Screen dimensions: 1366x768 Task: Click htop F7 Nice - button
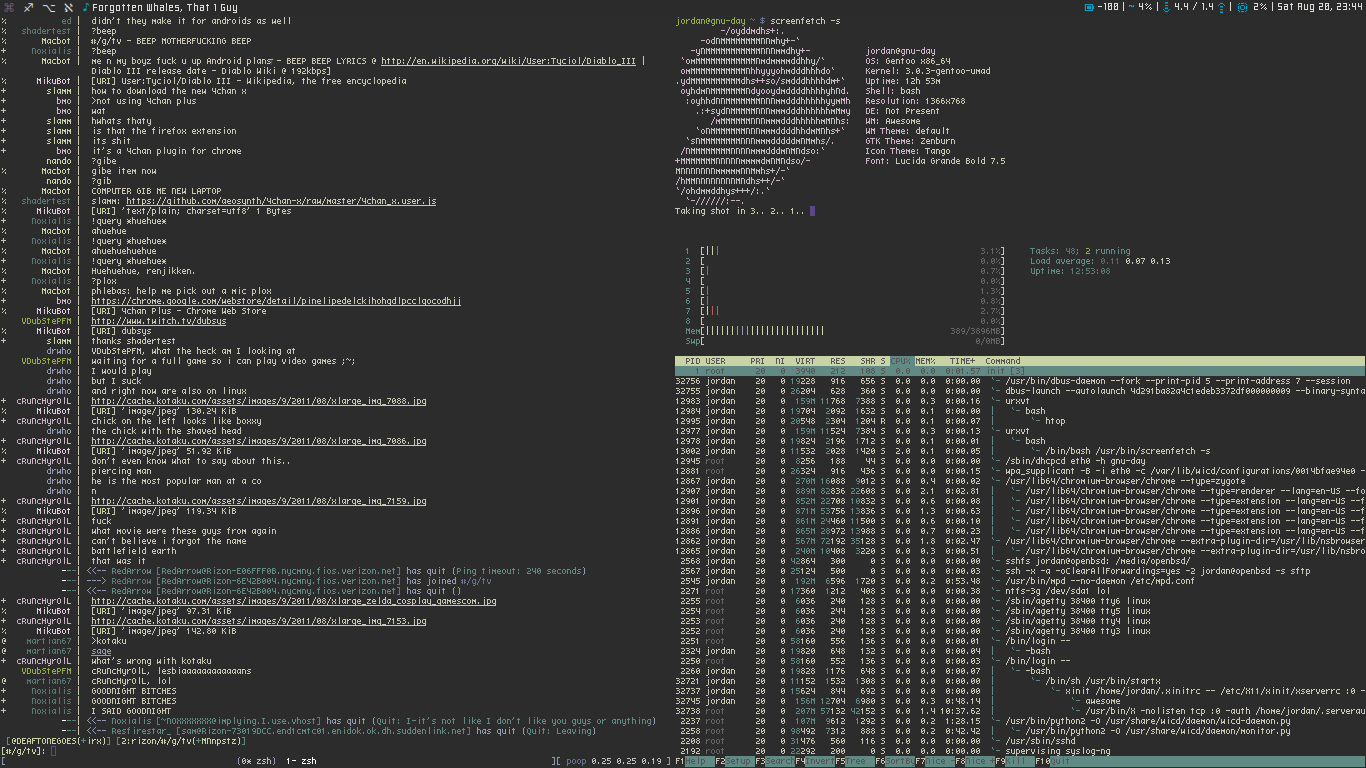(x=935, y=761)
